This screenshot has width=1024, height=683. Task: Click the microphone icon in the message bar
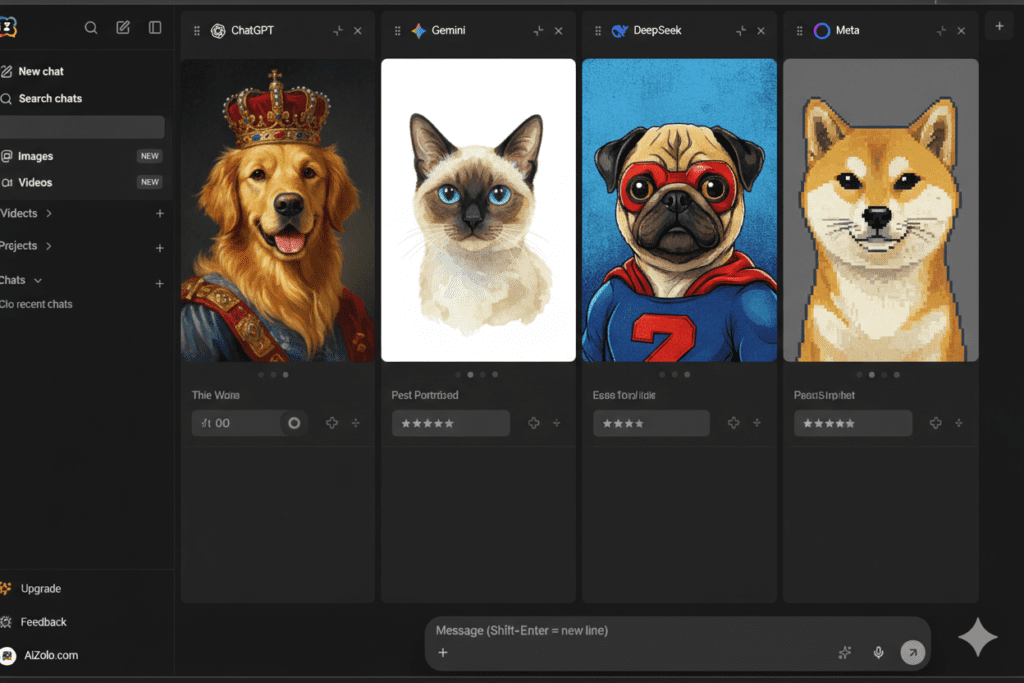tap(878, 652)
